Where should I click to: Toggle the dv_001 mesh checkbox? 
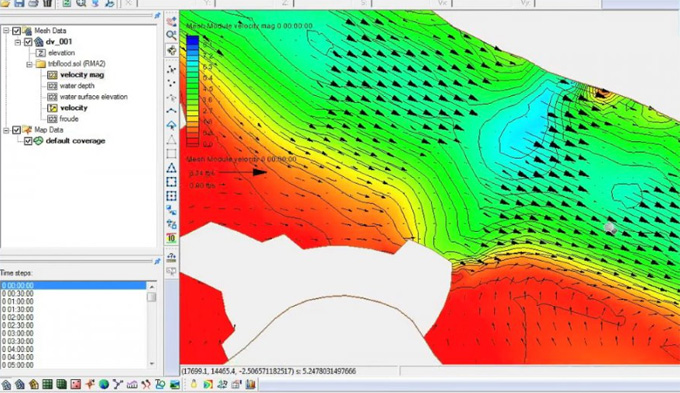coord(28,42)
